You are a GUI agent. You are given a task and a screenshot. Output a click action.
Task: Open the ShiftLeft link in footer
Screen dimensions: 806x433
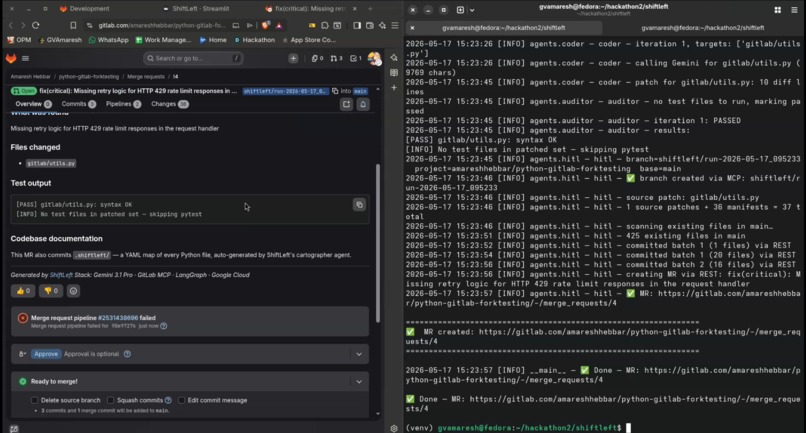61,275
